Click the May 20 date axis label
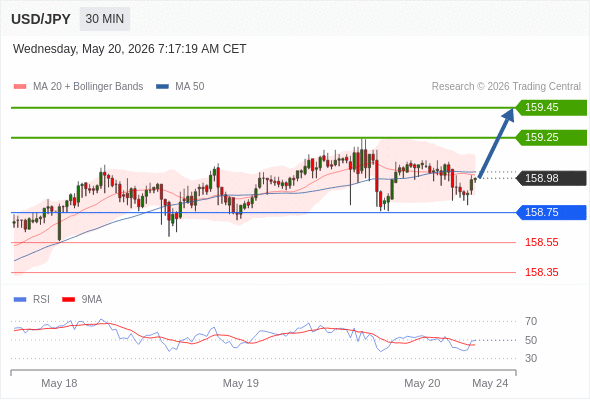590x400 pixels. tap(422, 383)
